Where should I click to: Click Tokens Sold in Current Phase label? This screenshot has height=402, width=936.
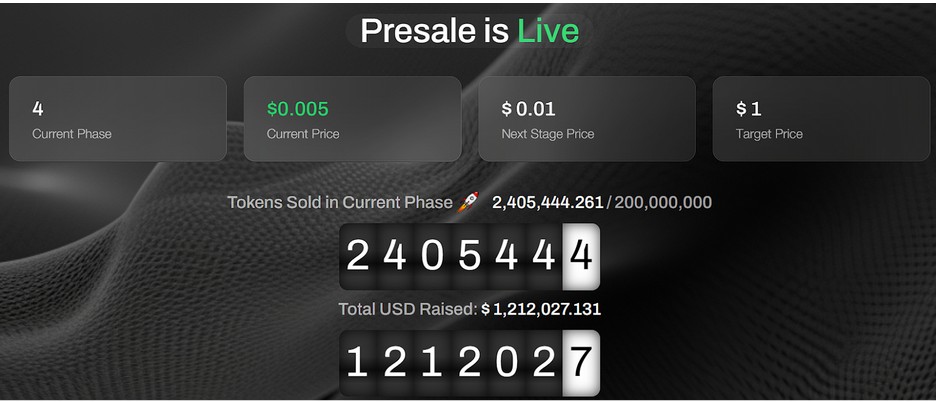tap(340, 202)
